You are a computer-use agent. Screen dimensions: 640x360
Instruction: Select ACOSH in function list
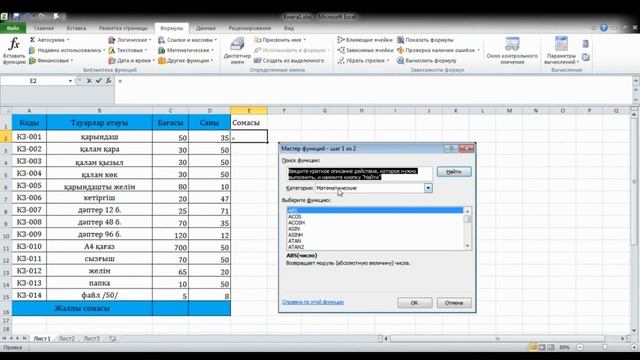[x=296, y=223]
